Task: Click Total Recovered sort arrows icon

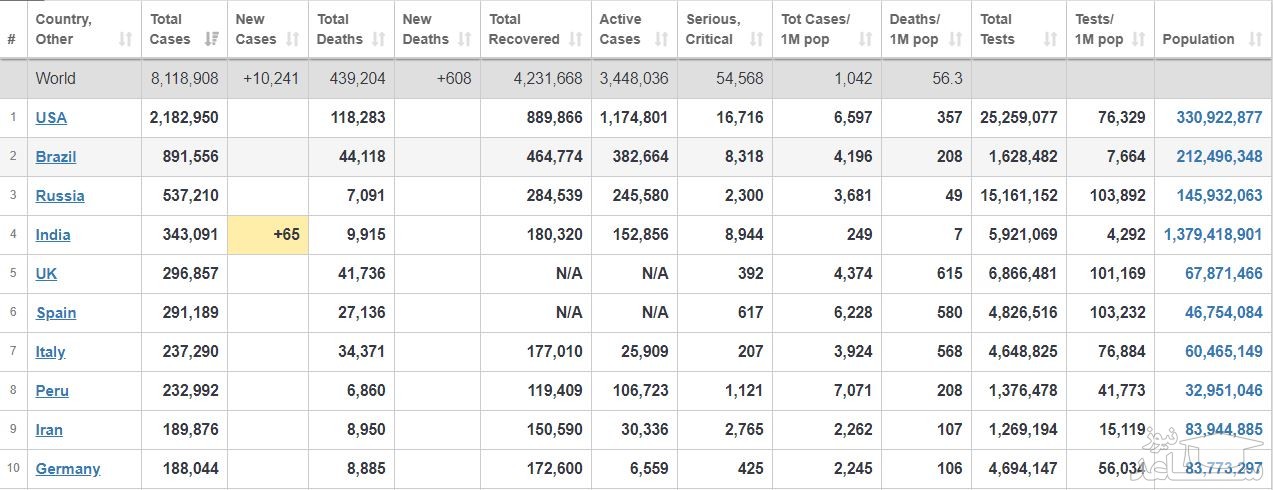Action: (x=575, y=40)
